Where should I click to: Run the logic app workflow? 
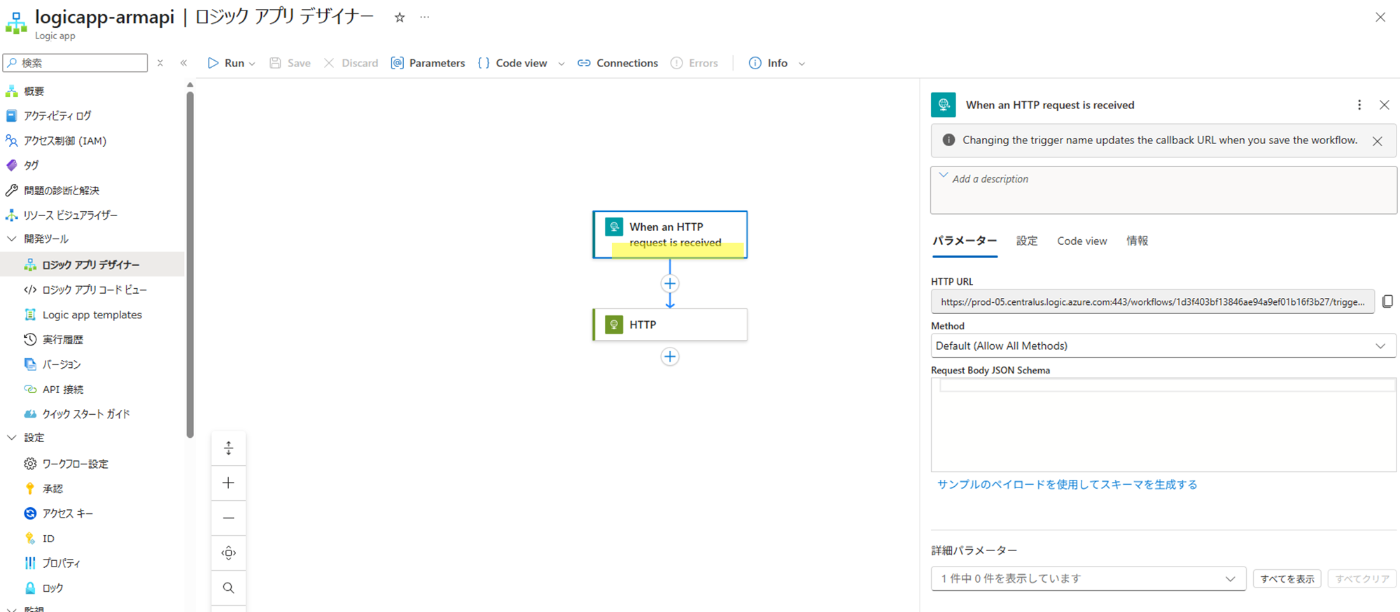(x=225, y=63)
